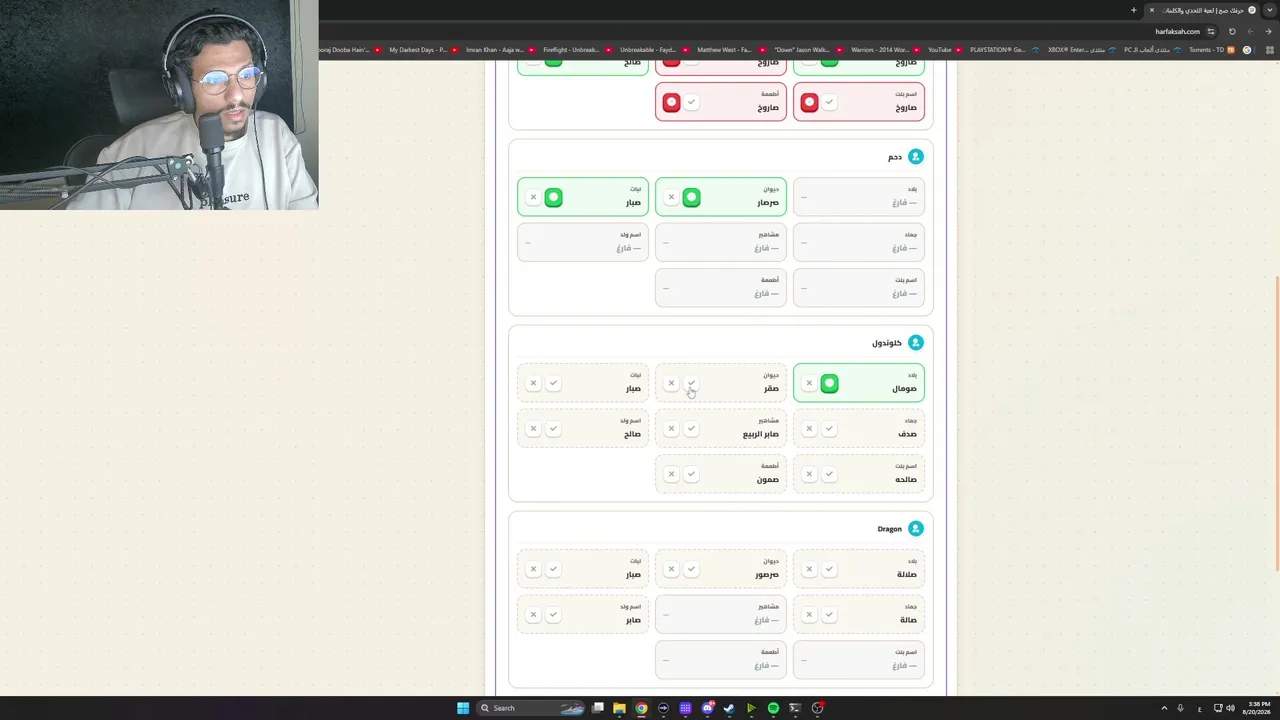Screen dimensions: 1280x720
Task: Reject the صومال country answer with X
Action: 809,383
